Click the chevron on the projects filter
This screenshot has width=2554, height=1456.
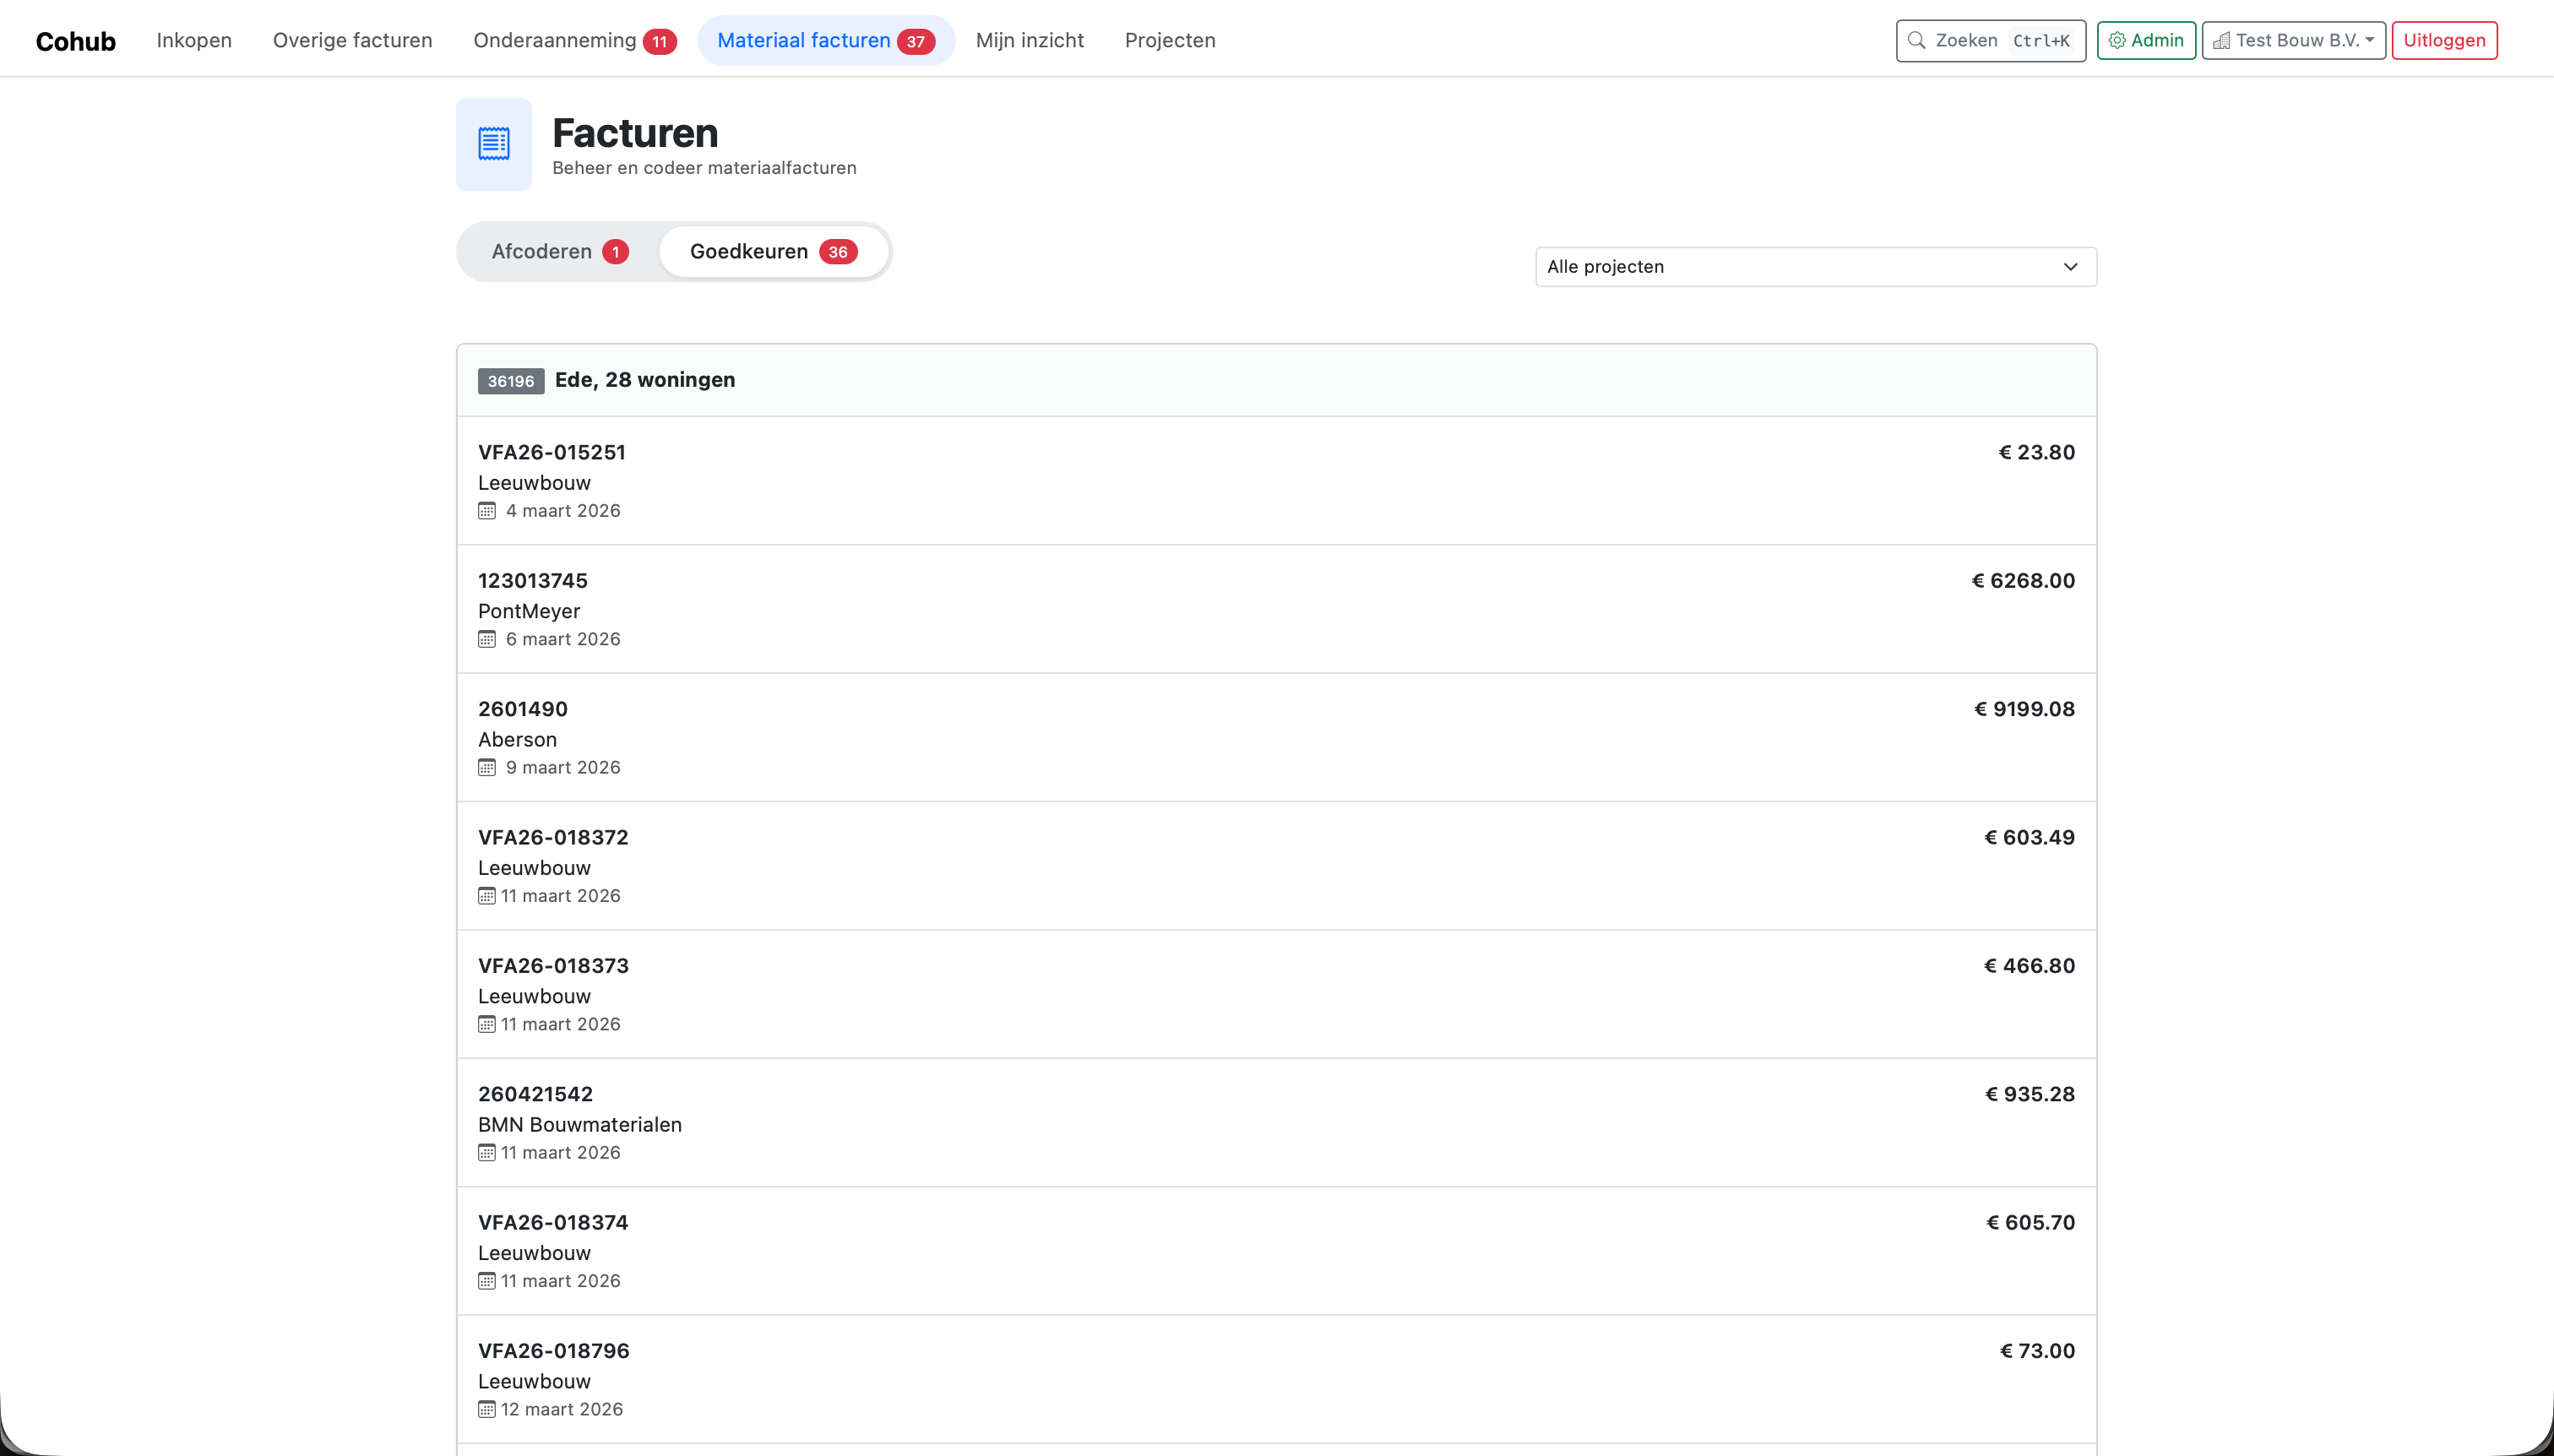coord(2069,266)
